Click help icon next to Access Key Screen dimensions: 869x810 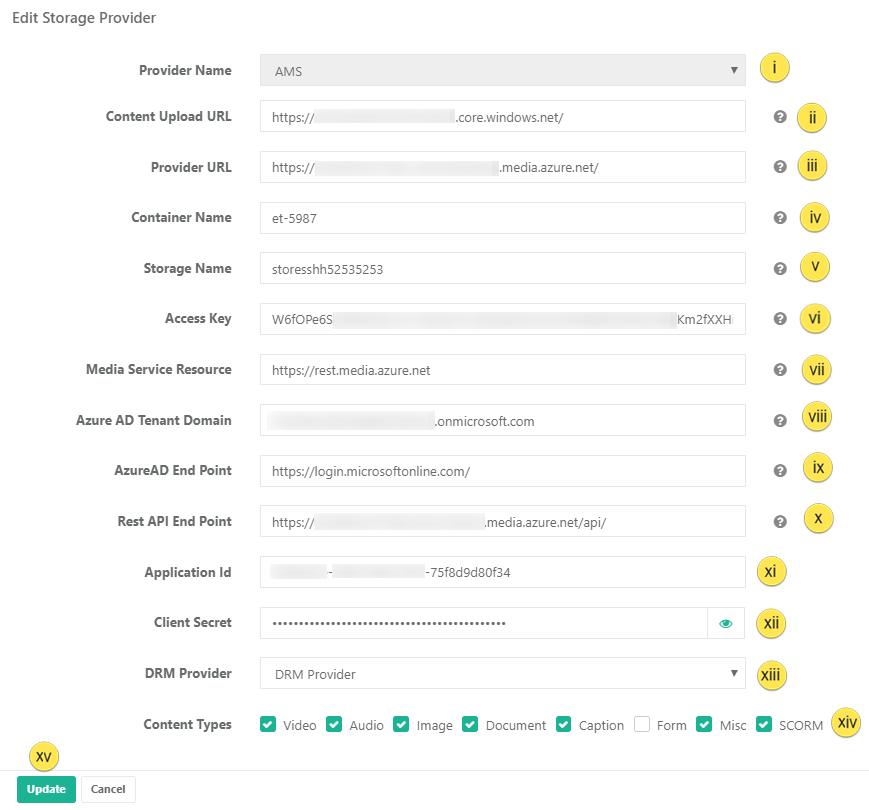(780, 319)
